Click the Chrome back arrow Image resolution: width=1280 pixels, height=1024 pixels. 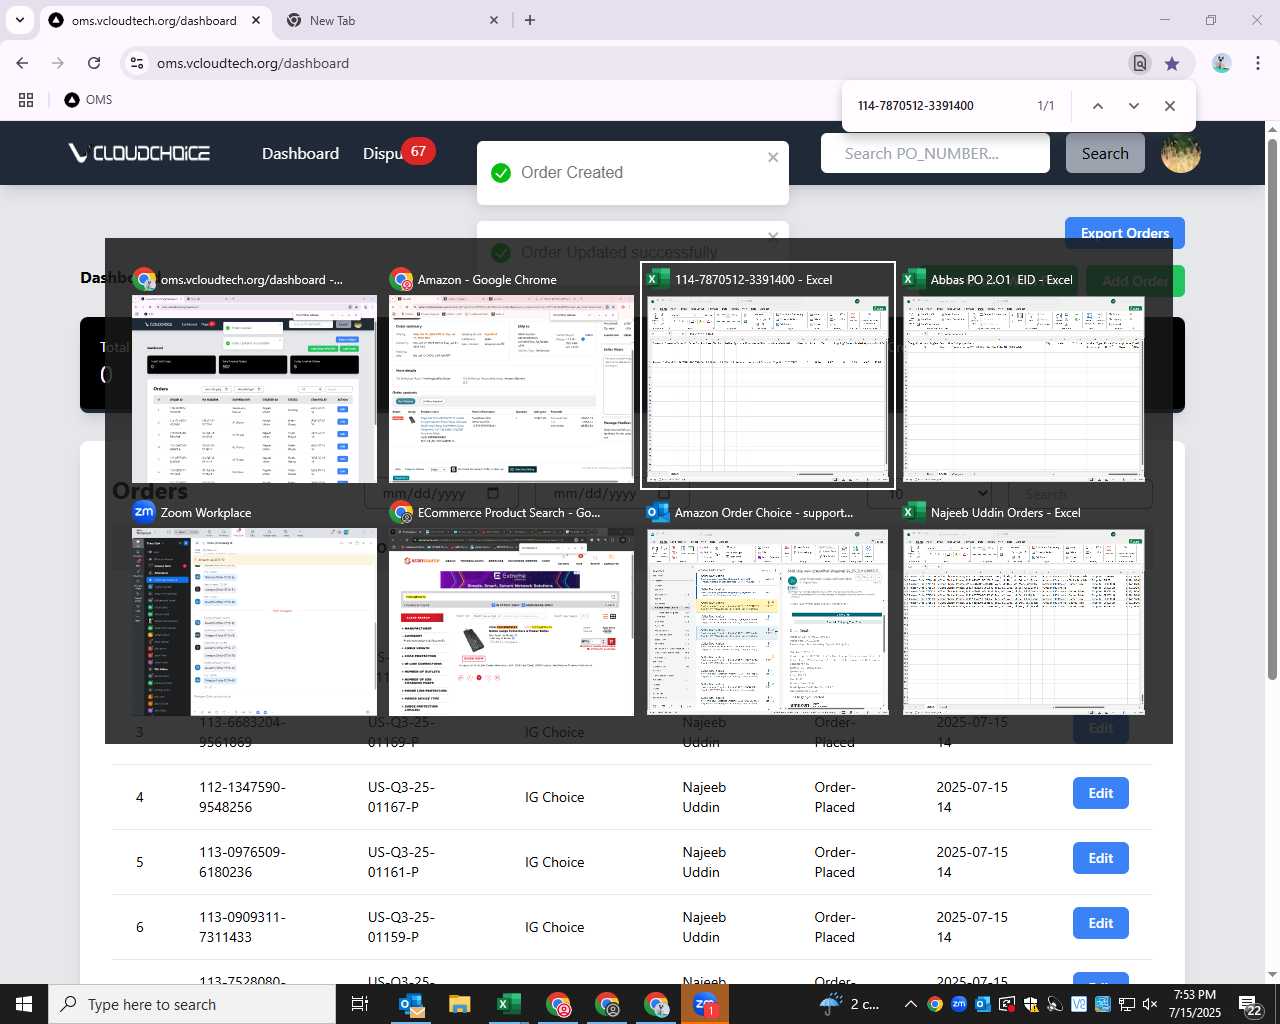point(22,63)
